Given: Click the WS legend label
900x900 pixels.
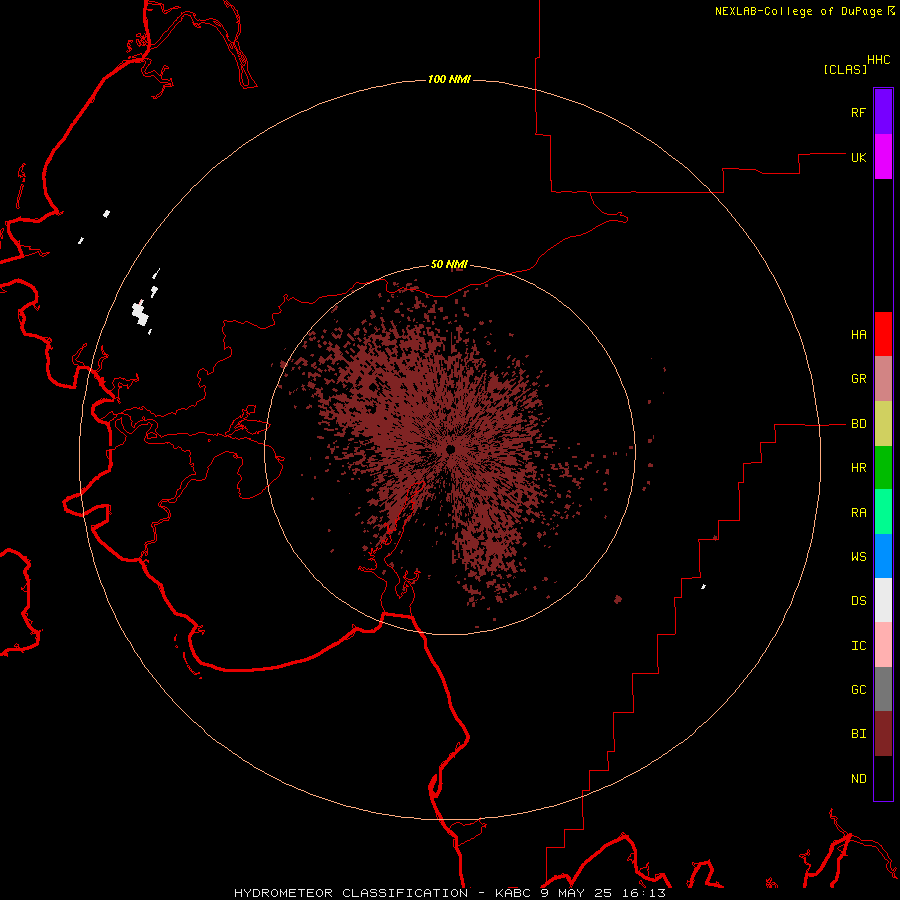Looking at the screenshot, I should coord(859,557).
